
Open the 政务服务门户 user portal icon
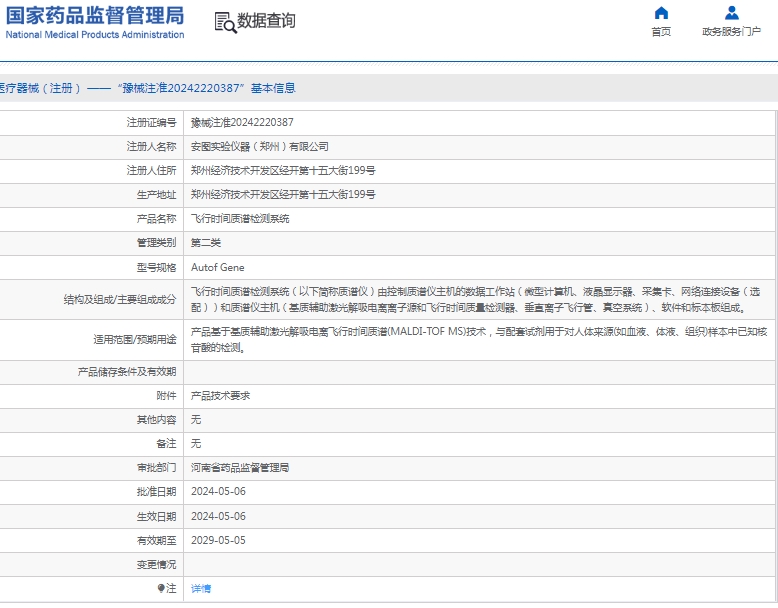click(x=731, y=13)
